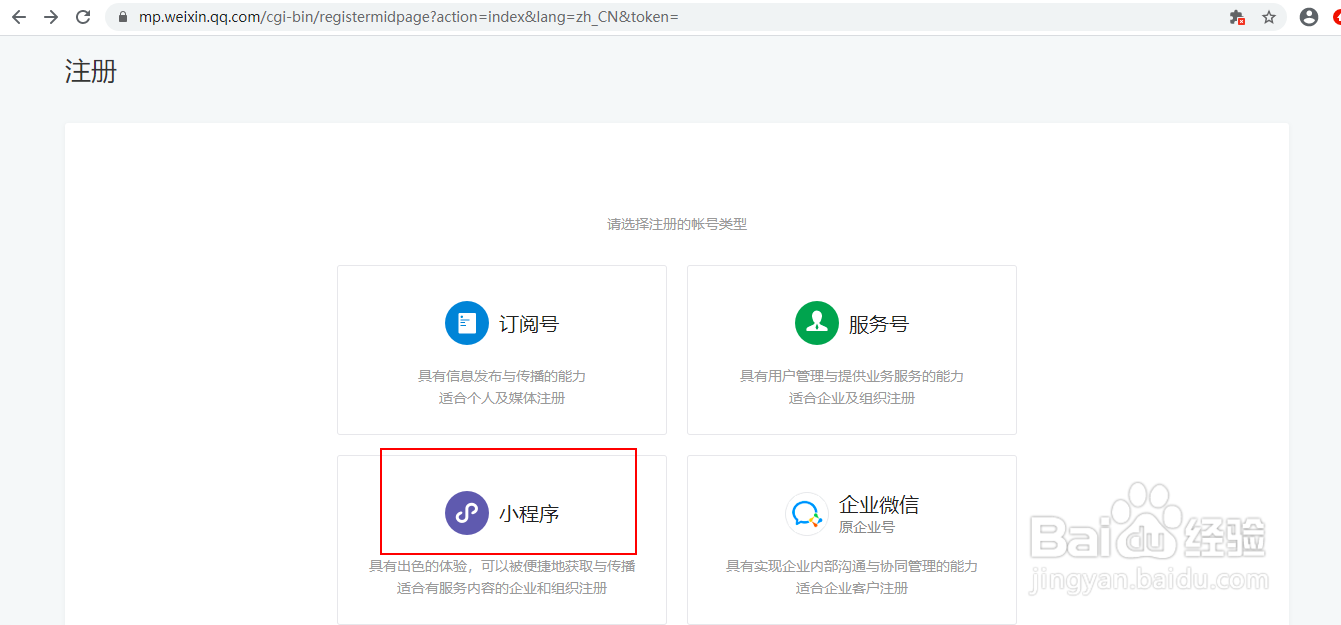1341x625 pixels.
Task: Click the text 具有用户管理与提供业务服务的能力
Action: [x=852, y=377]
